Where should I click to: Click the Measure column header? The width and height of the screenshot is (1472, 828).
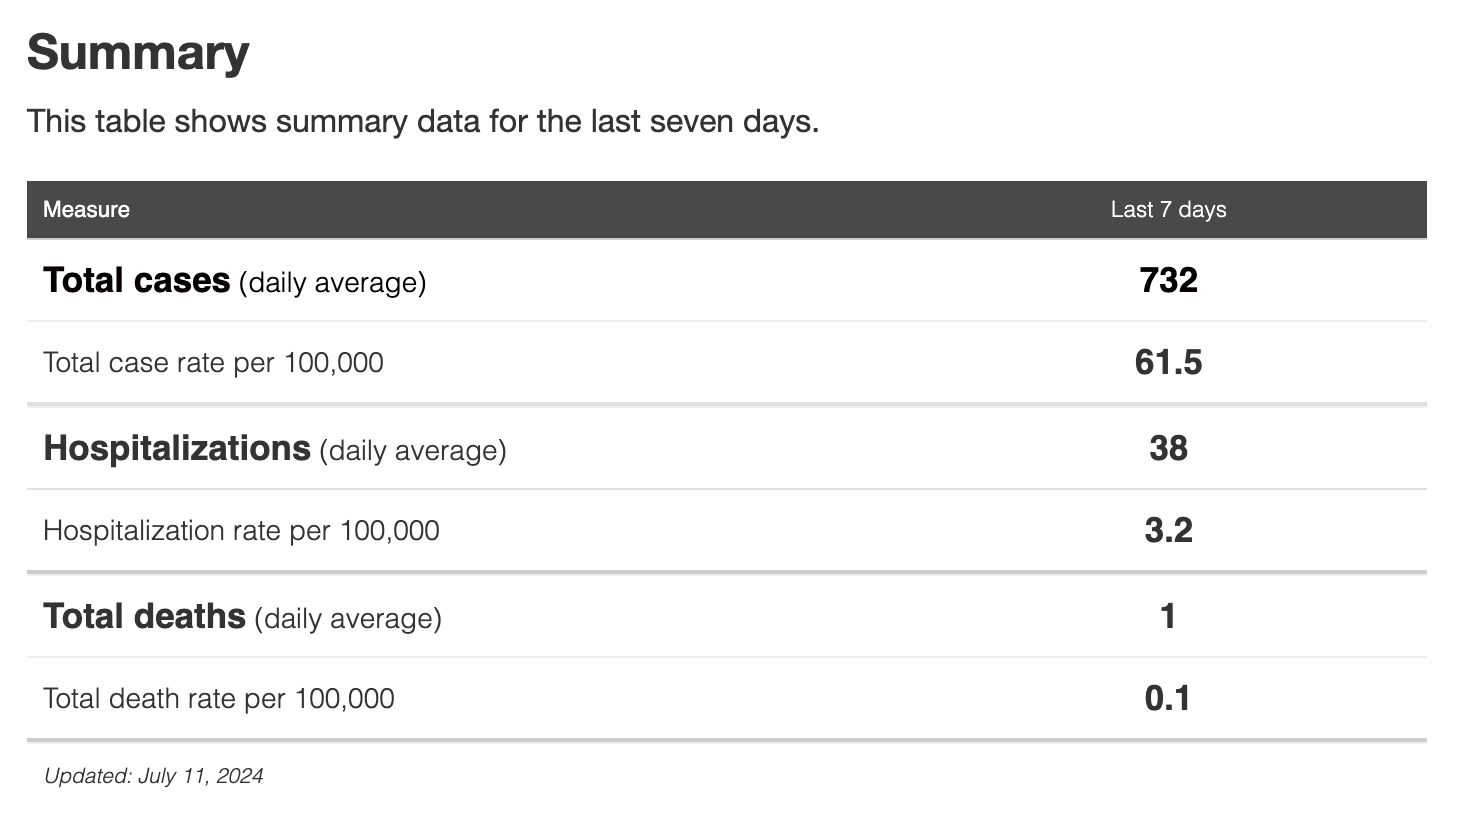click(x=86, y=210)
